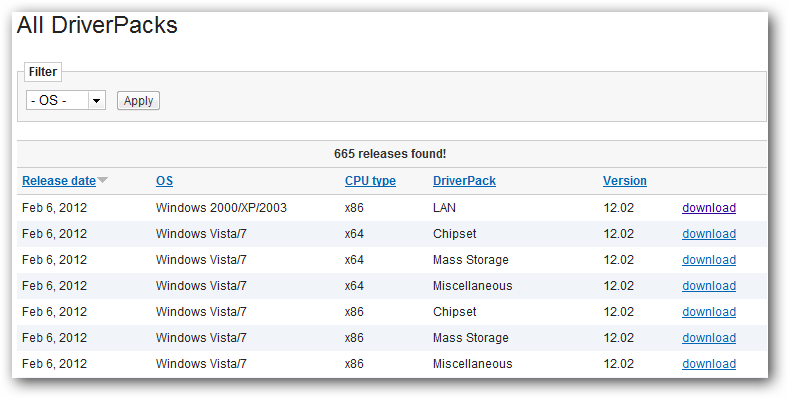The width and height of the screenshot is (788, 398).
Task: Click 'Mass Storage' in the x64 row
Action: (471, 260)
